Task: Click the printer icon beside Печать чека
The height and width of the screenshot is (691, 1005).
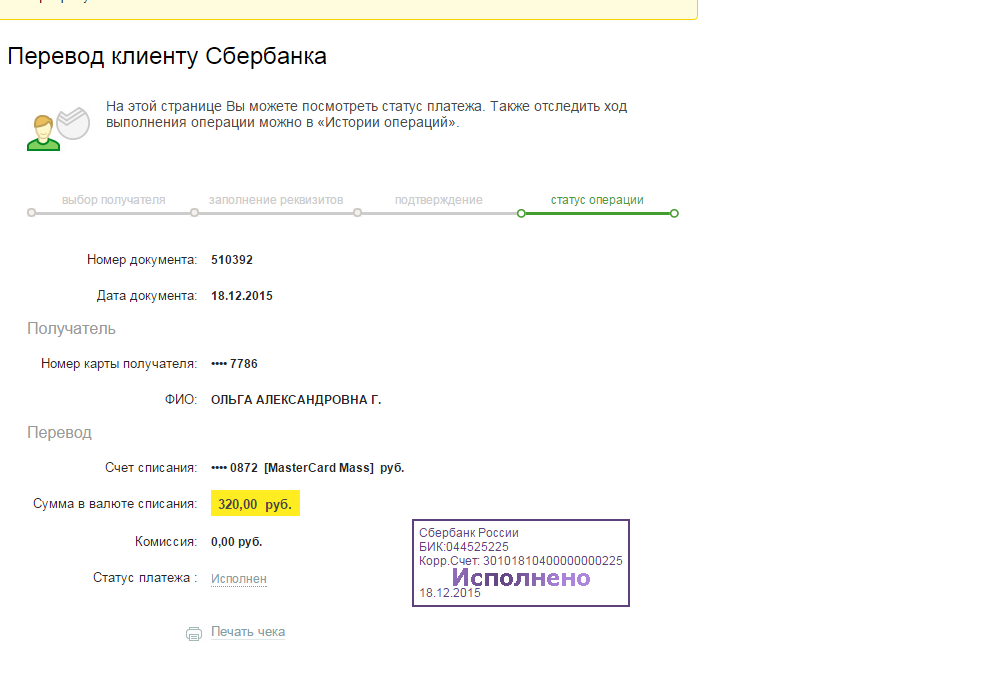Action: pyautogui.click(x=194, y=633)
